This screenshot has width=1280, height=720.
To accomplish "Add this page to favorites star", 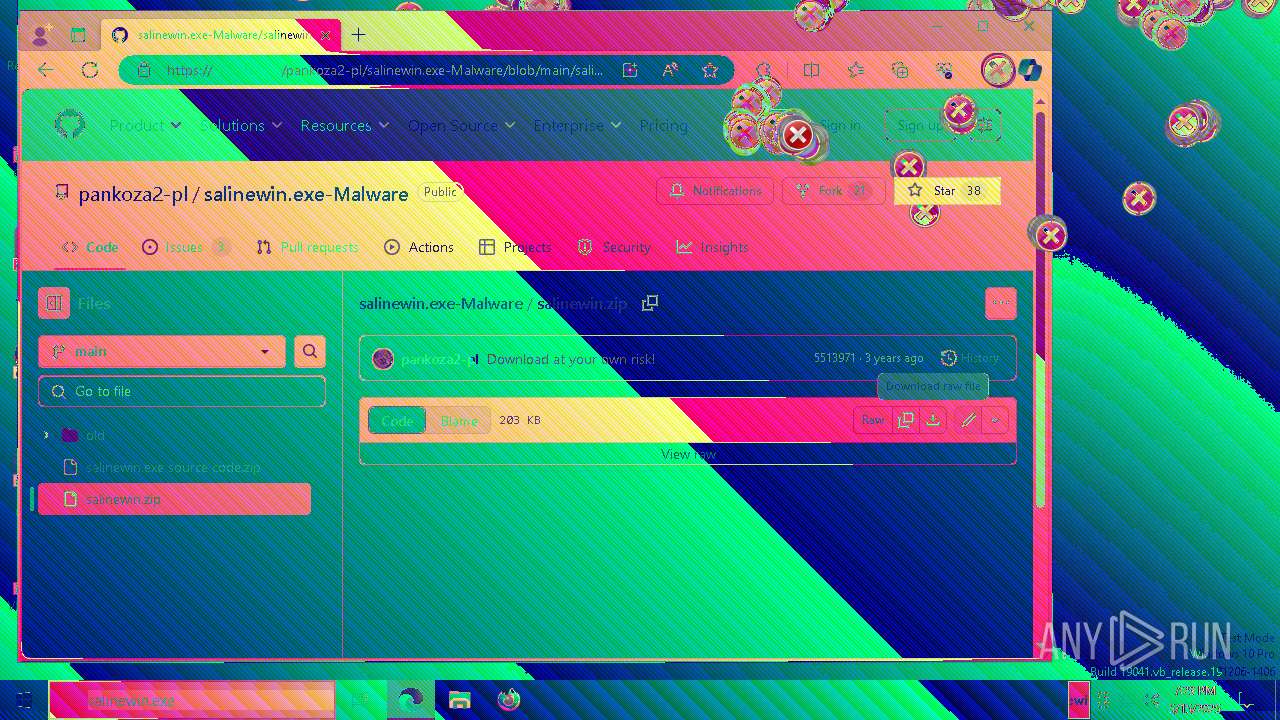I will [x=710, y=70].
